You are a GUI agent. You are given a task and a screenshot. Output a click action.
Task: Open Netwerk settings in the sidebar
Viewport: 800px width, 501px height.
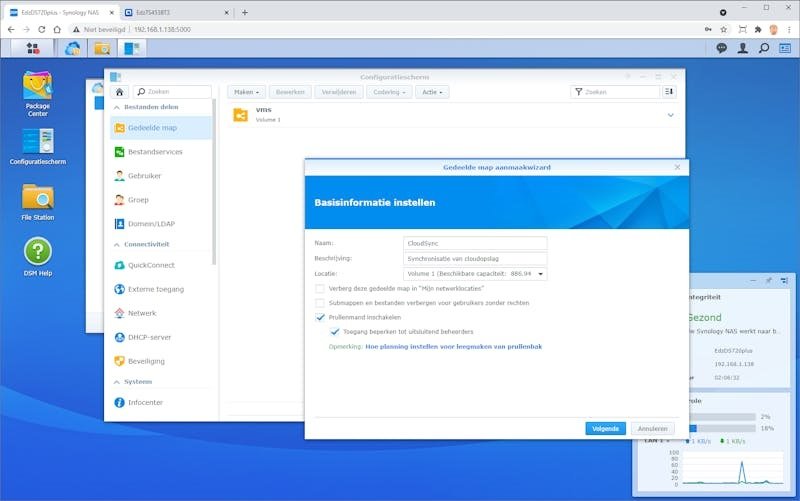(x=161, y=313)
